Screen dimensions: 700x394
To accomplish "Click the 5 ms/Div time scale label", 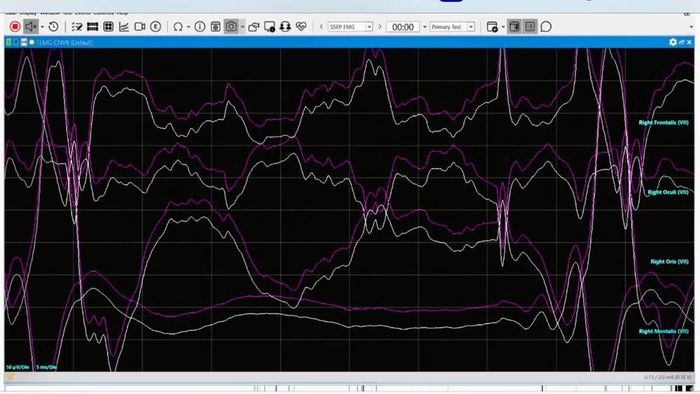I will pyautogui.click(x=46, y=367).
